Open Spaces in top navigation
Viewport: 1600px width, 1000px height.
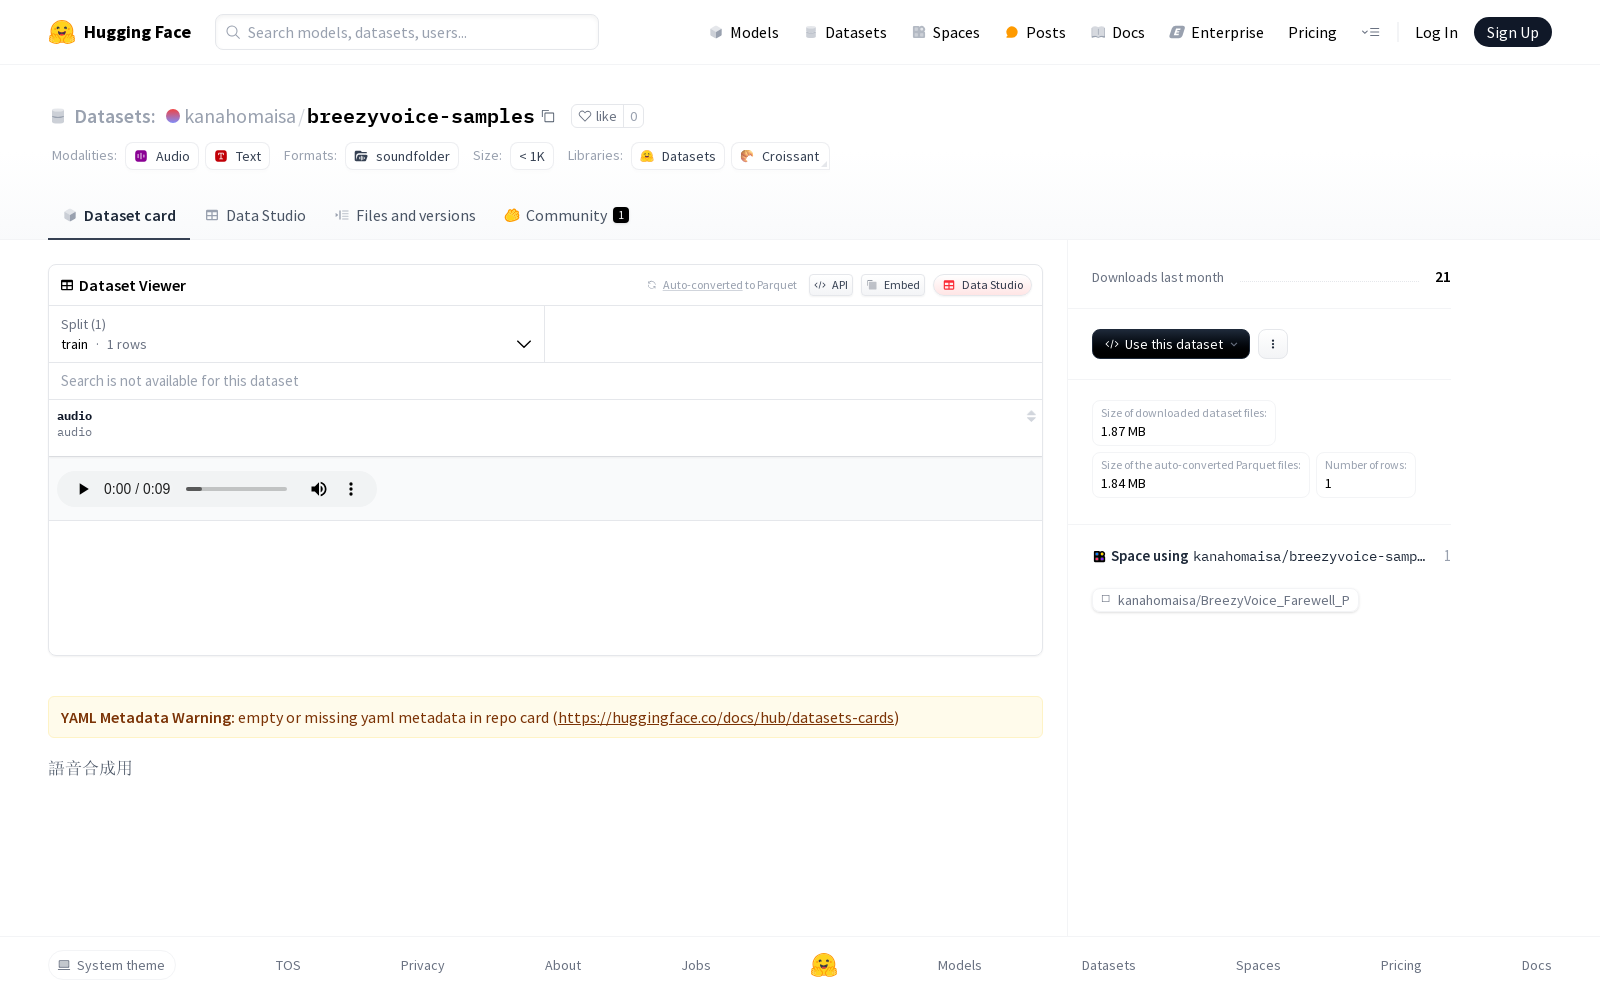click(946, 32)
